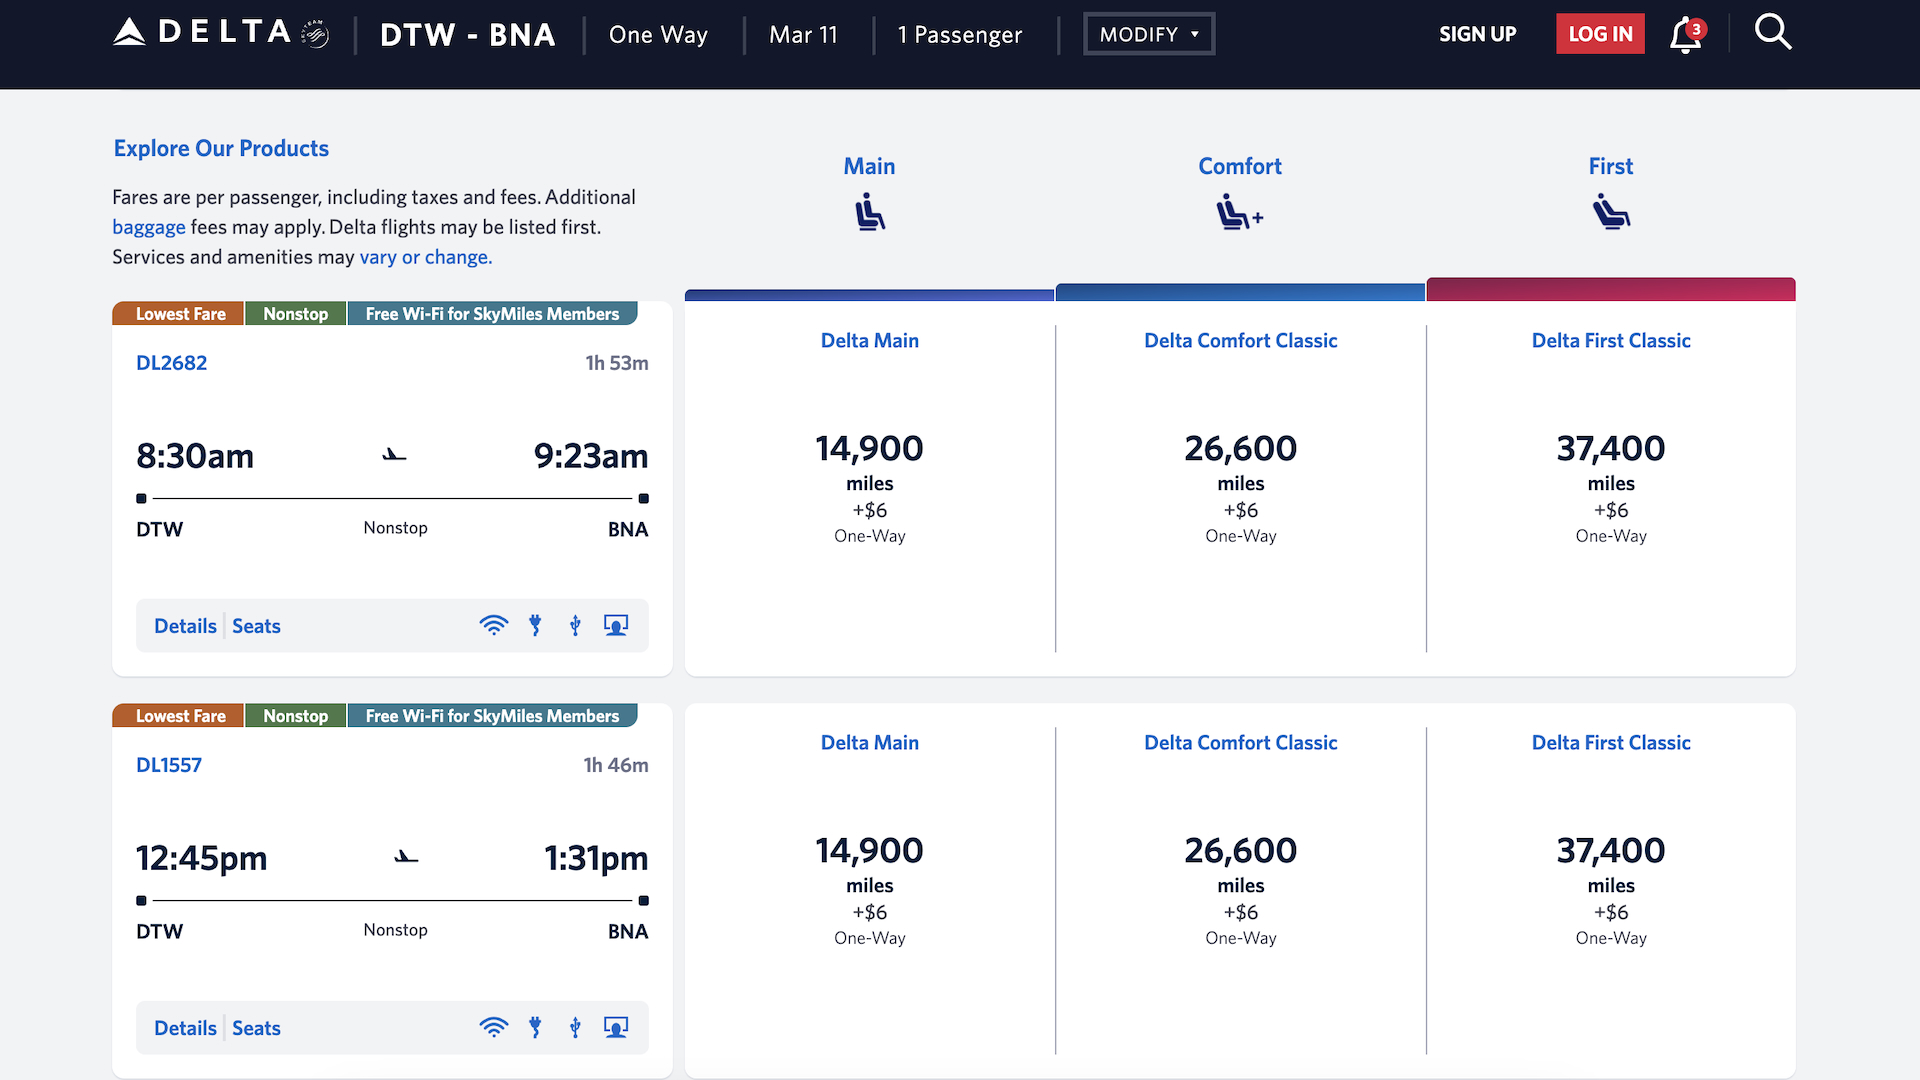Click Delta Comfort Classic link for DL1557
This screenshot has width=1920, height=1080.
click(1241, 743)
